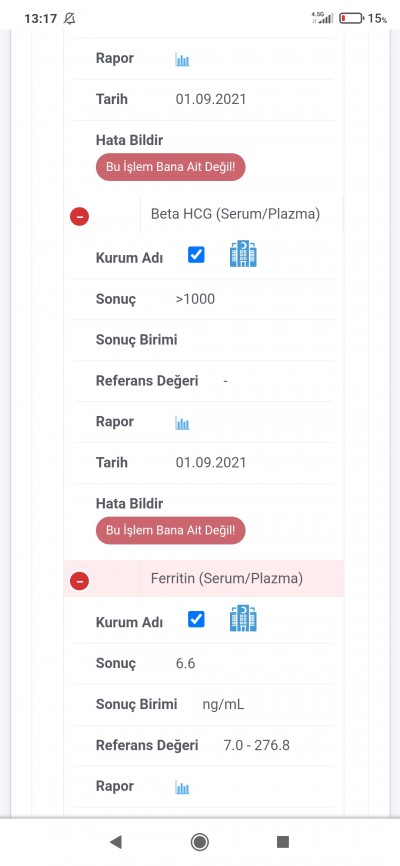Select the Beta HCG (Serum/Plazma) header

point(235,214)
